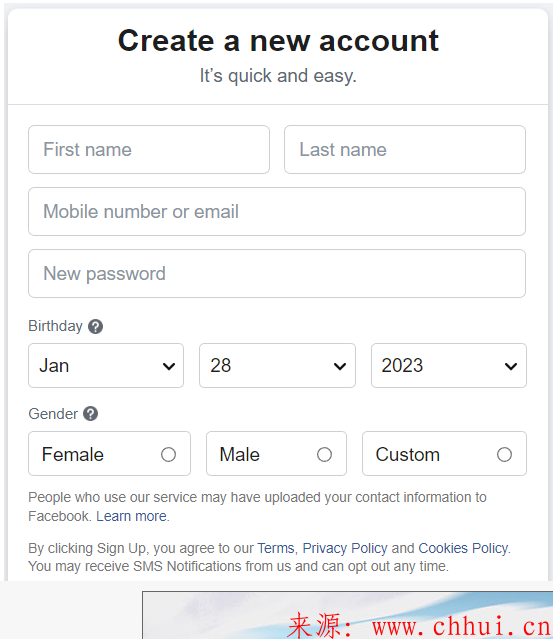This screenshot has width=553, height=639.
Task: Open the Cookies Policy link
Action: 463,548
